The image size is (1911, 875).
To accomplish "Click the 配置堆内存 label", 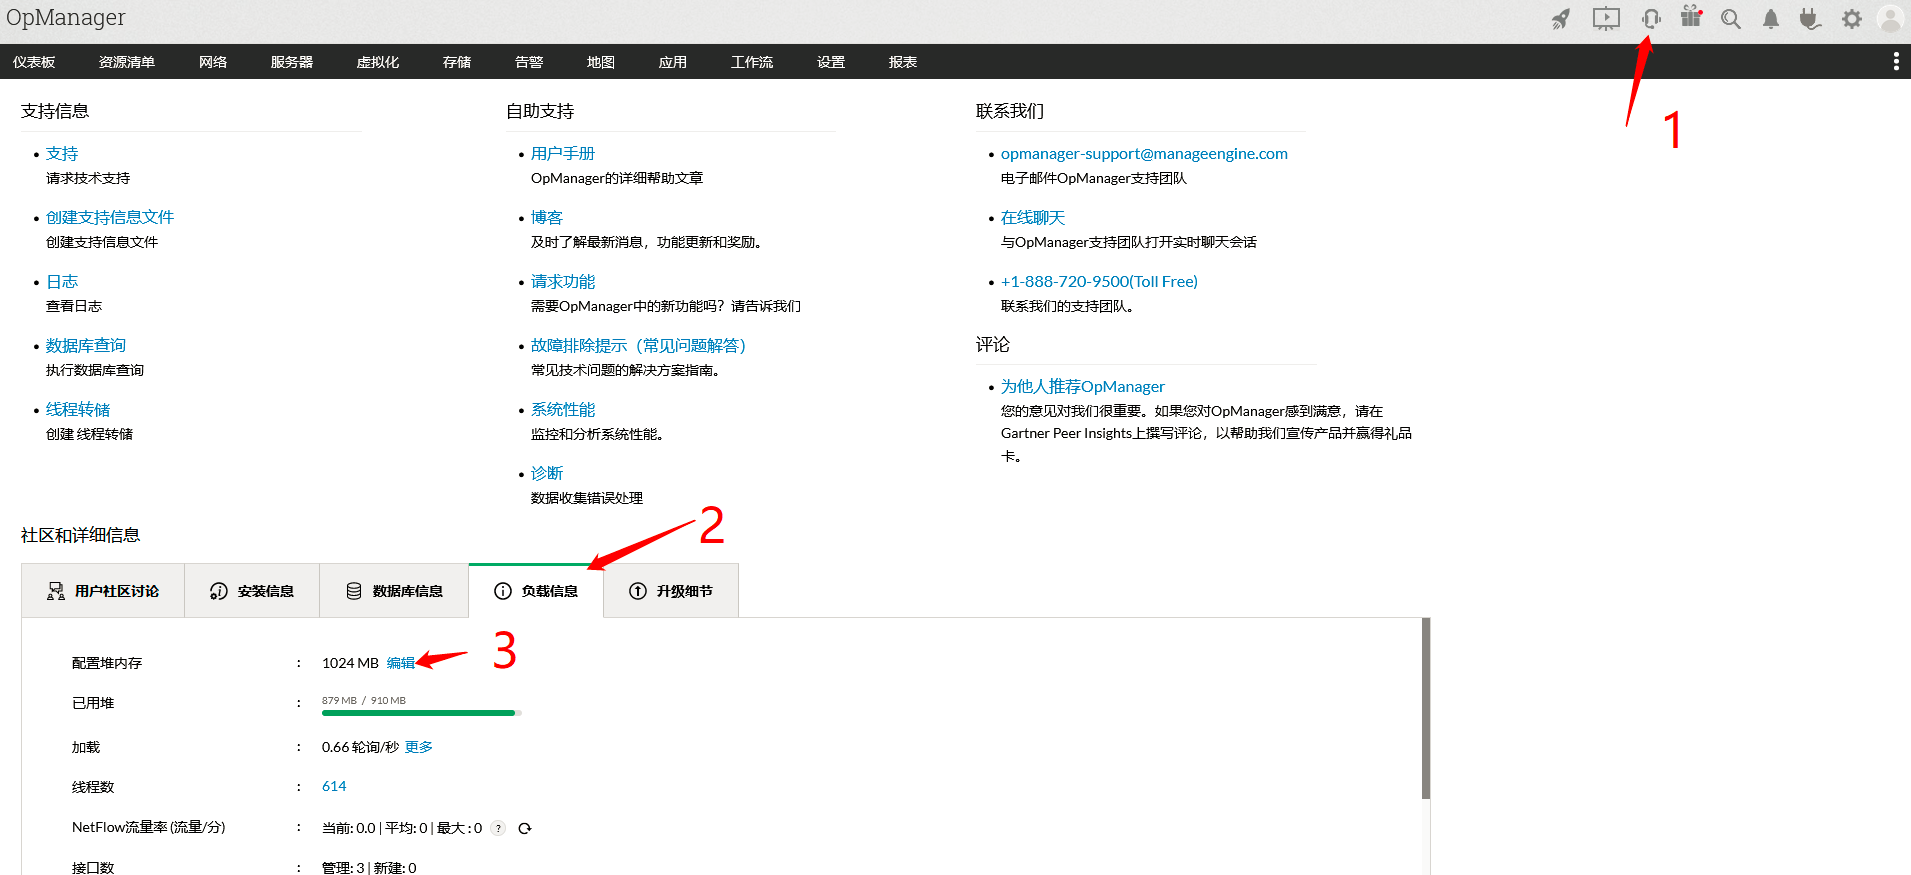I will [x=107, y=663].
